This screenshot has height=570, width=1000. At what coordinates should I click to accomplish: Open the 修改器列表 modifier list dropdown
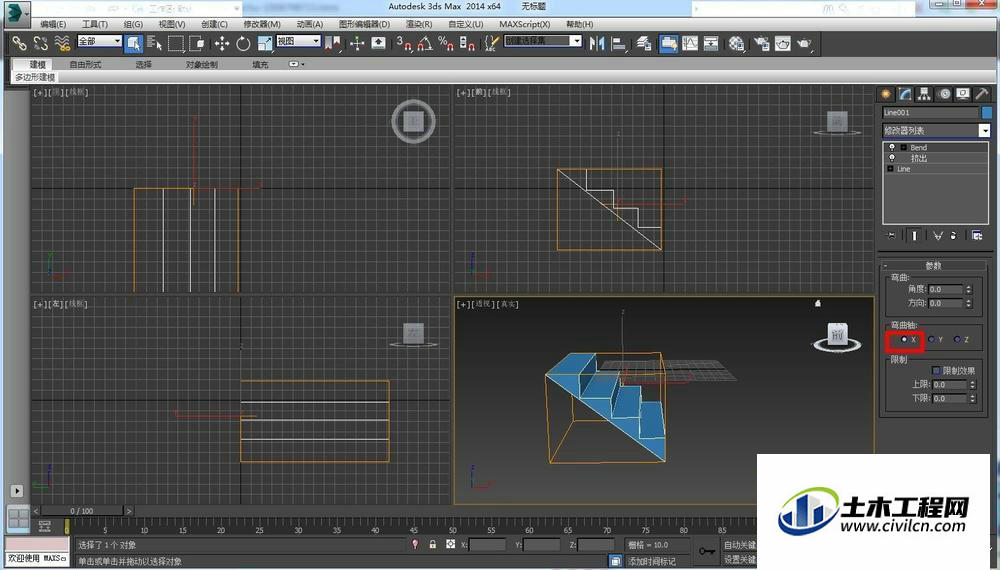(936, 131)
